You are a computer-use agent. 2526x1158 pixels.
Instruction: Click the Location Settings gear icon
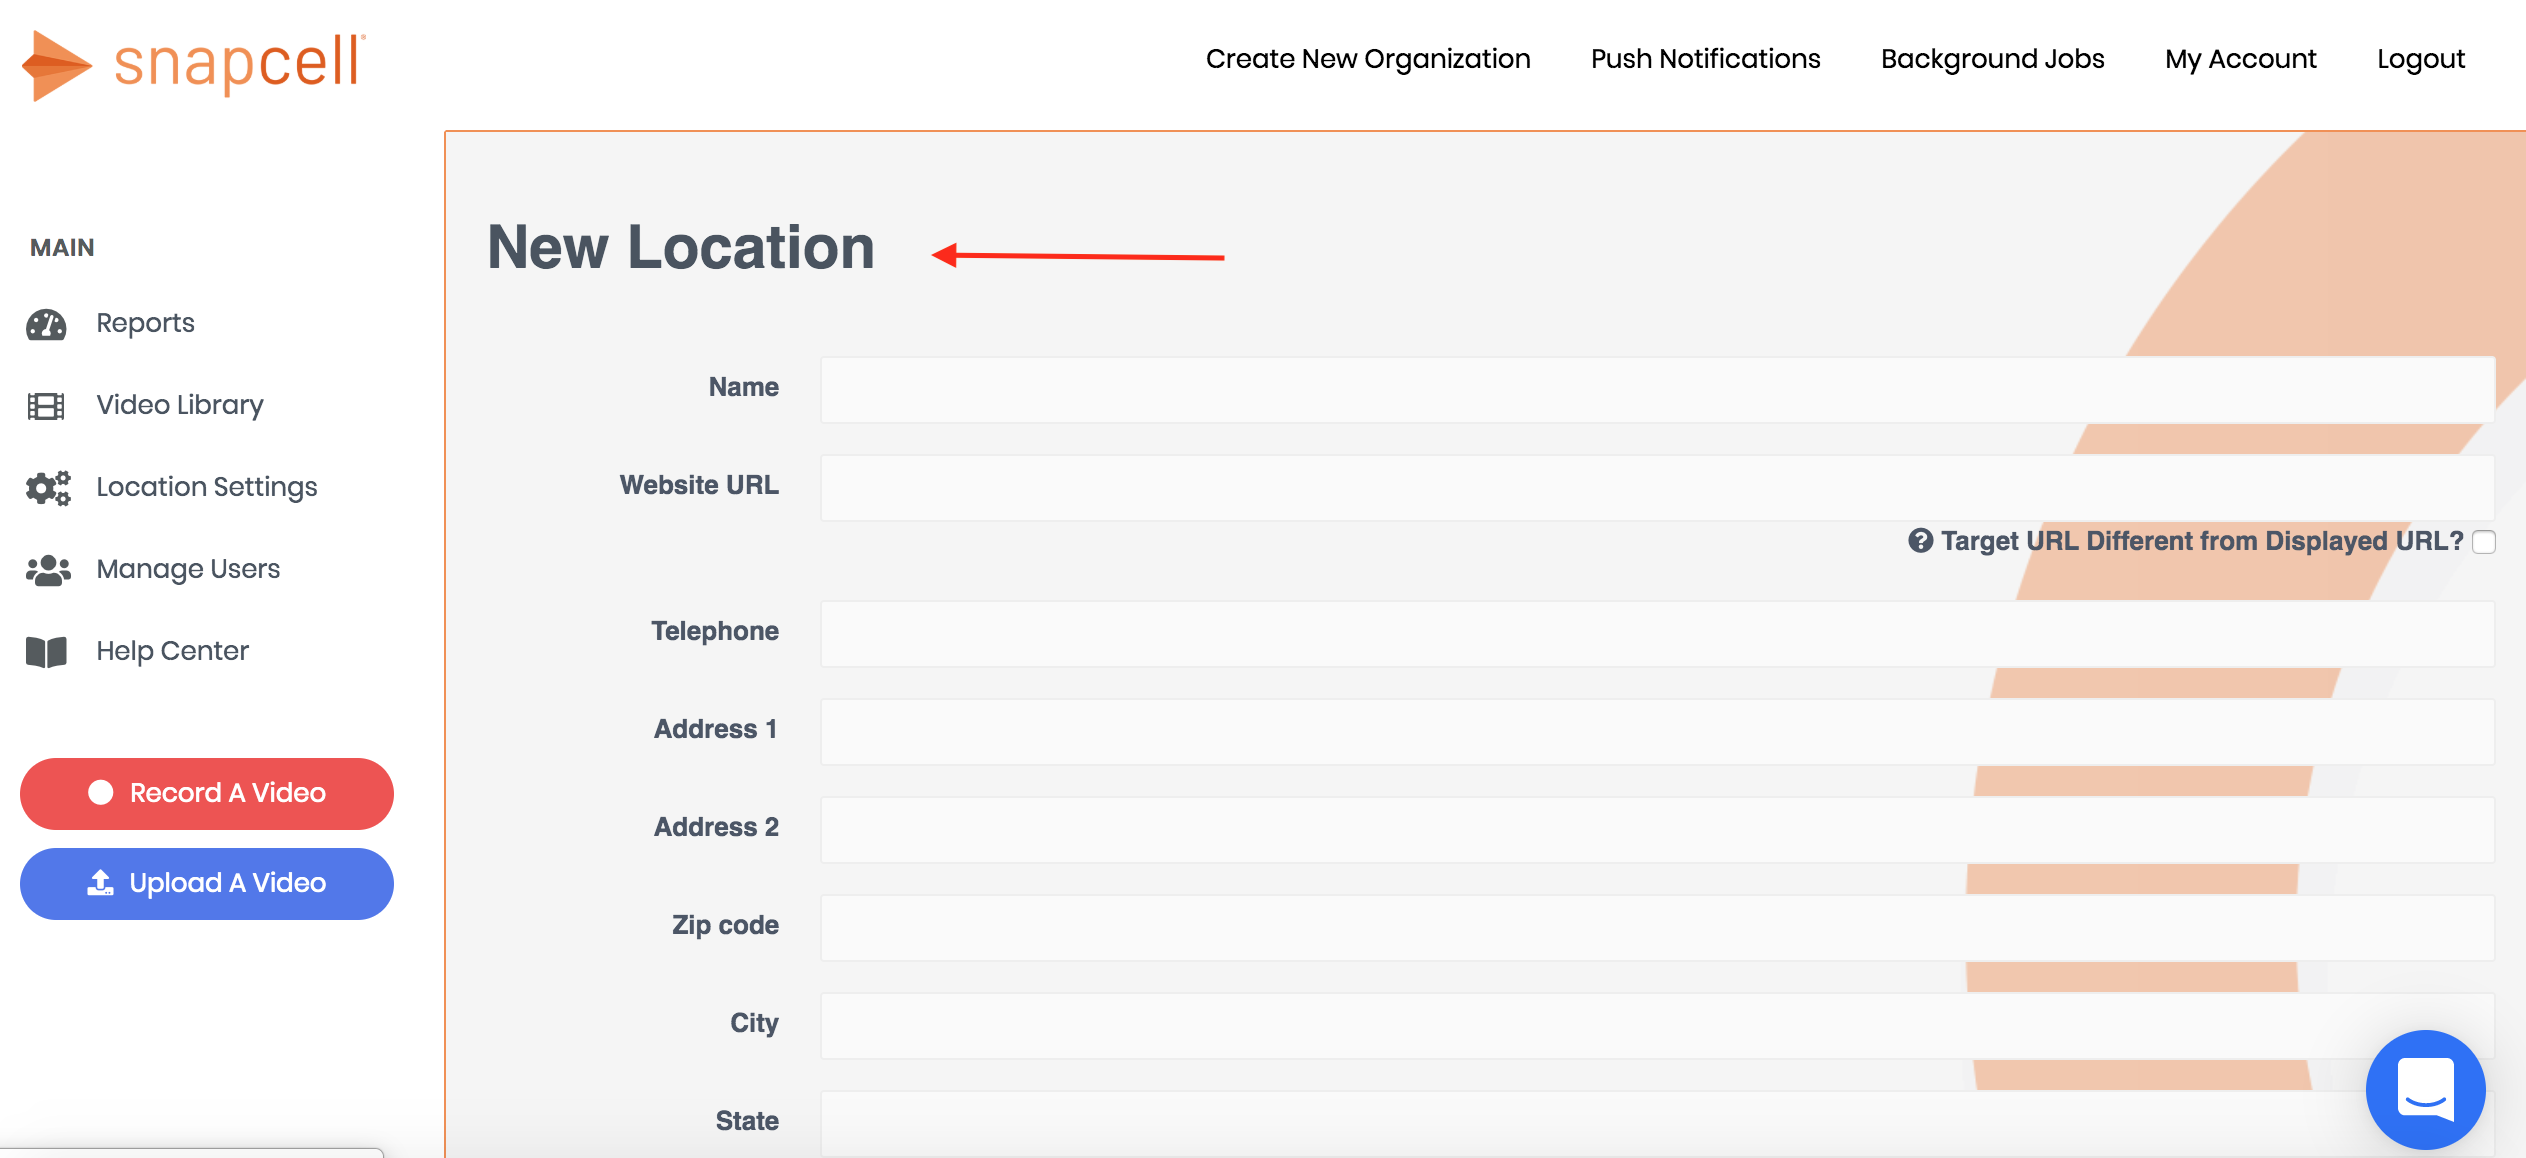click(46, 487)
